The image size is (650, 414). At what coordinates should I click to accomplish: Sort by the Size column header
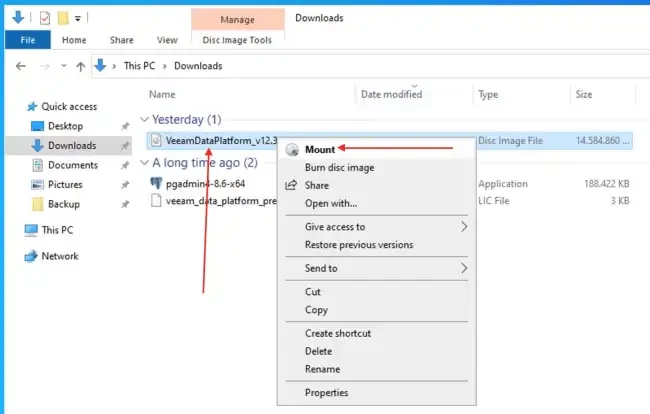pyautogui.click(x=584, y=94)
